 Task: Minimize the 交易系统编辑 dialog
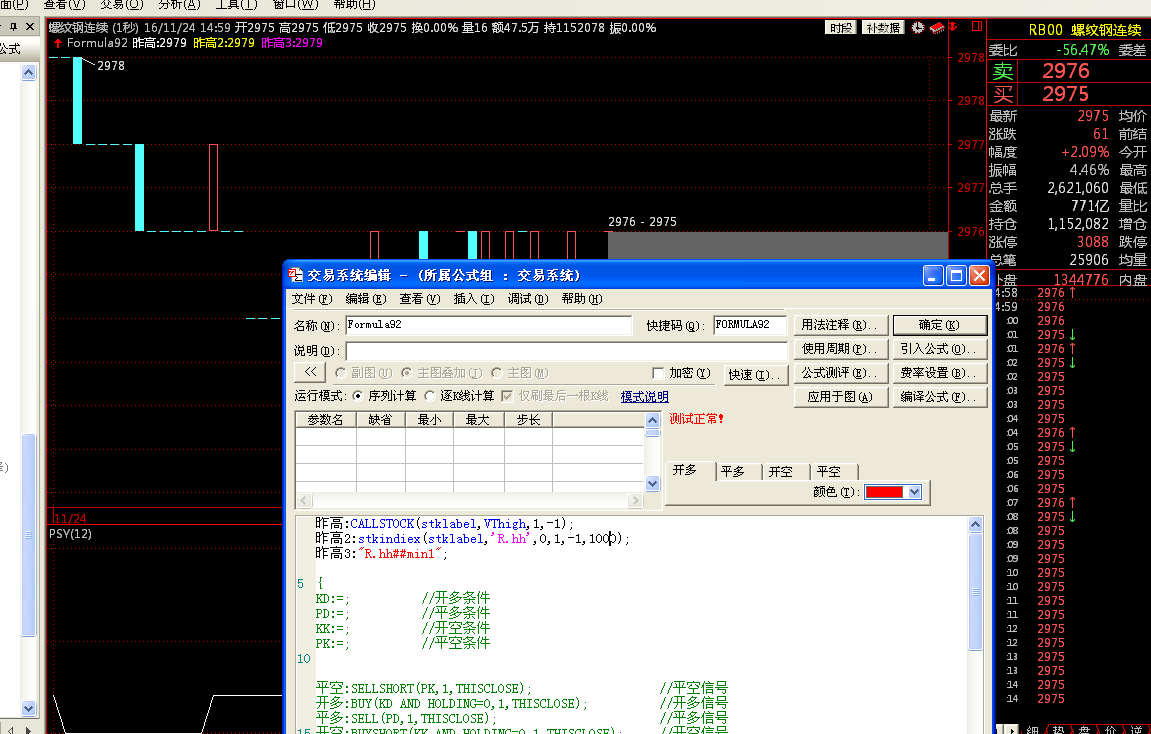[x=933, y=275]
